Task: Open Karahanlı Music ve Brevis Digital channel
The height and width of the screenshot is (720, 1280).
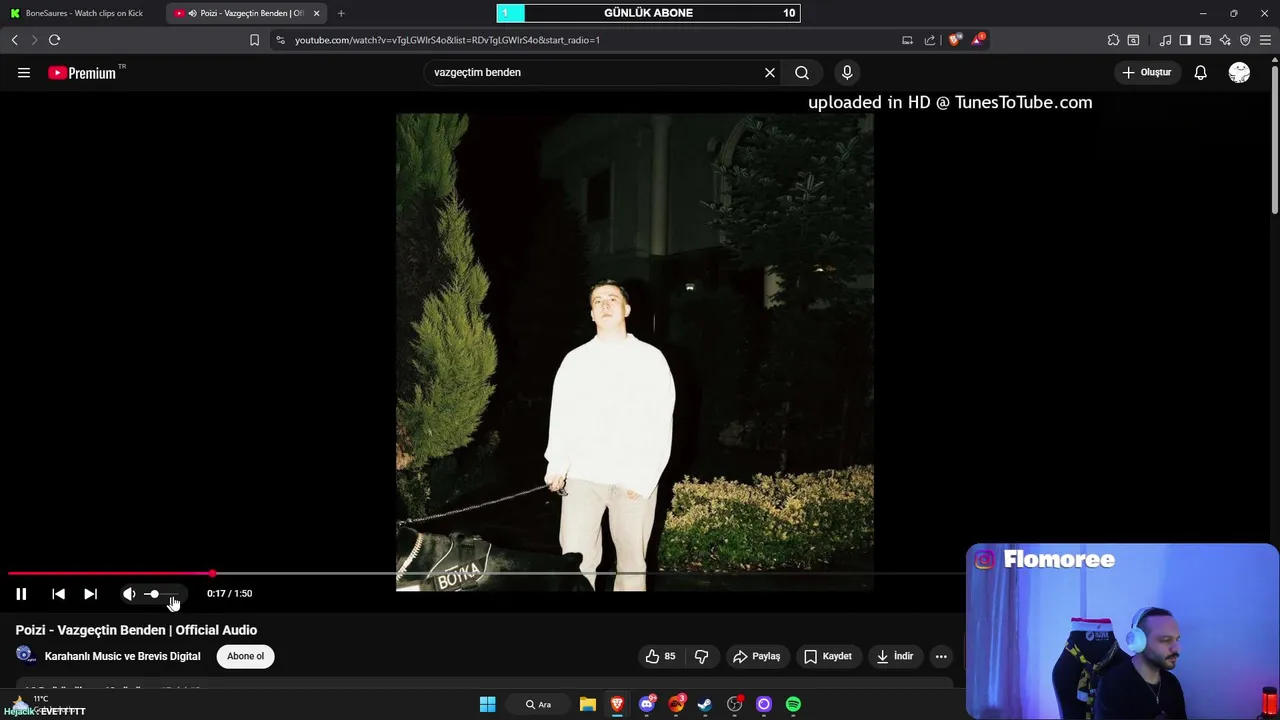Action: point(122,656)
